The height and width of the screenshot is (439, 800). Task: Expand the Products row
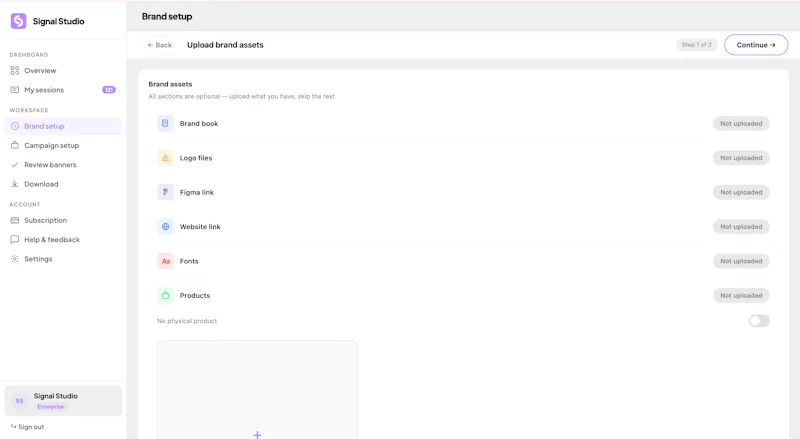click(x=463, y=296)
